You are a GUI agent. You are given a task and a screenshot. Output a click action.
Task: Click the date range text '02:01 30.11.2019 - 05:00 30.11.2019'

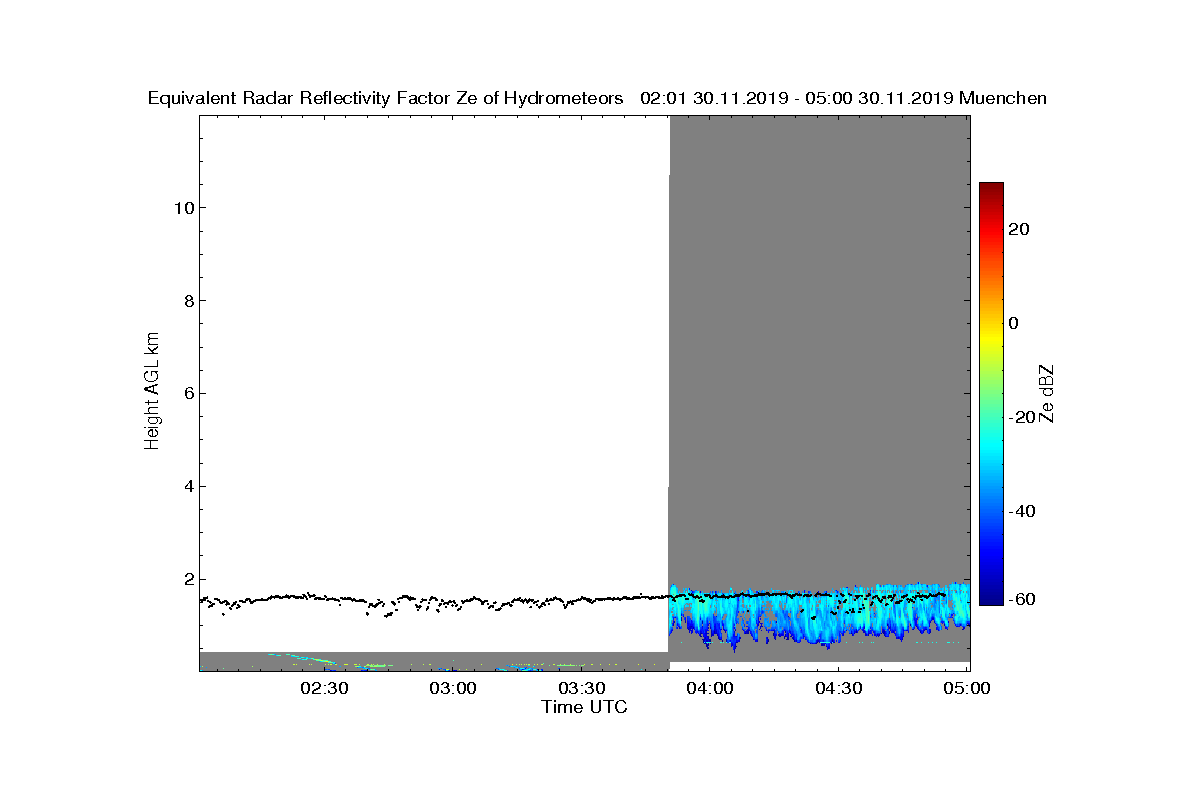(x=796, y=98)
